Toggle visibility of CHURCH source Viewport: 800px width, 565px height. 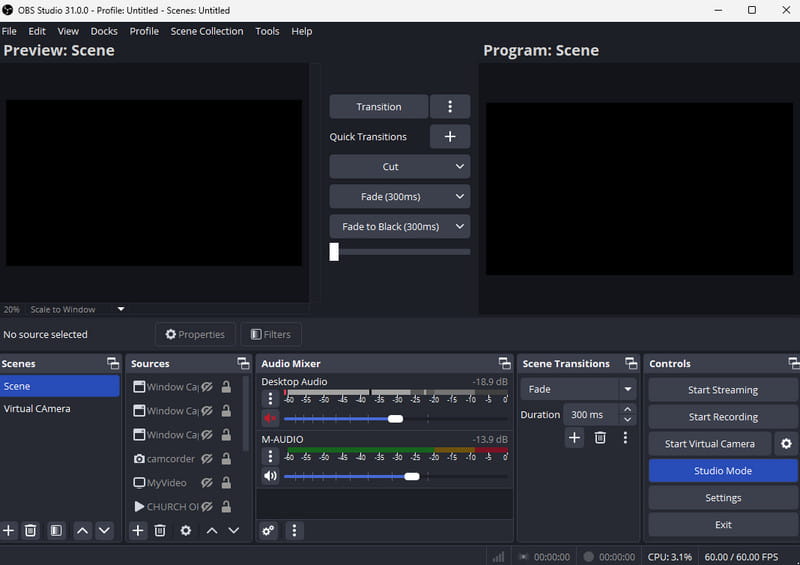tap(207, 507)
